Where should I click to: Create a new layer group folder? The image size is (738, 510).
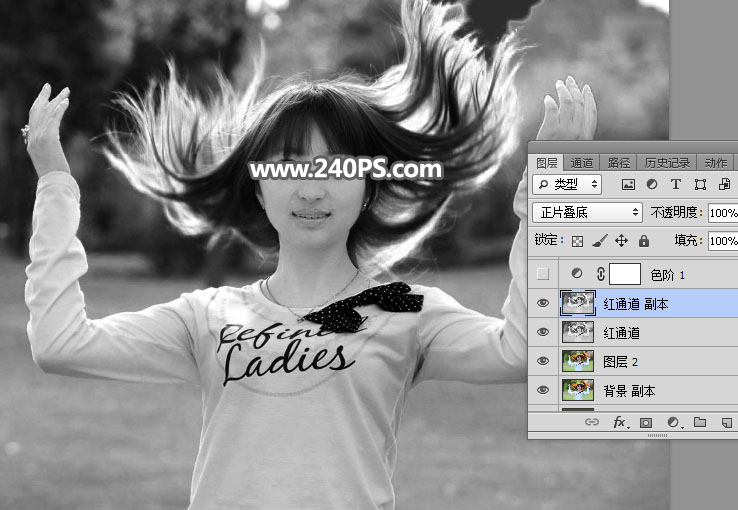(700, 422)
